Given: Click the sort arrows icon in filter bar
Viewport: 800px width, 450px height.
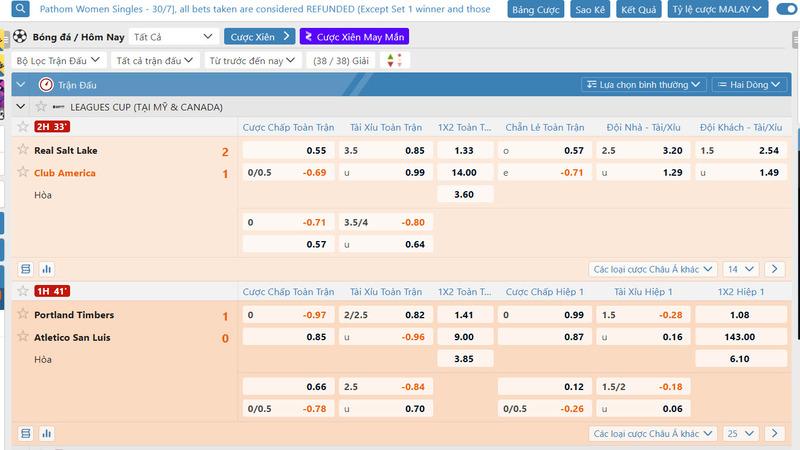Looking at the screenshot, I should click(392, 60).
